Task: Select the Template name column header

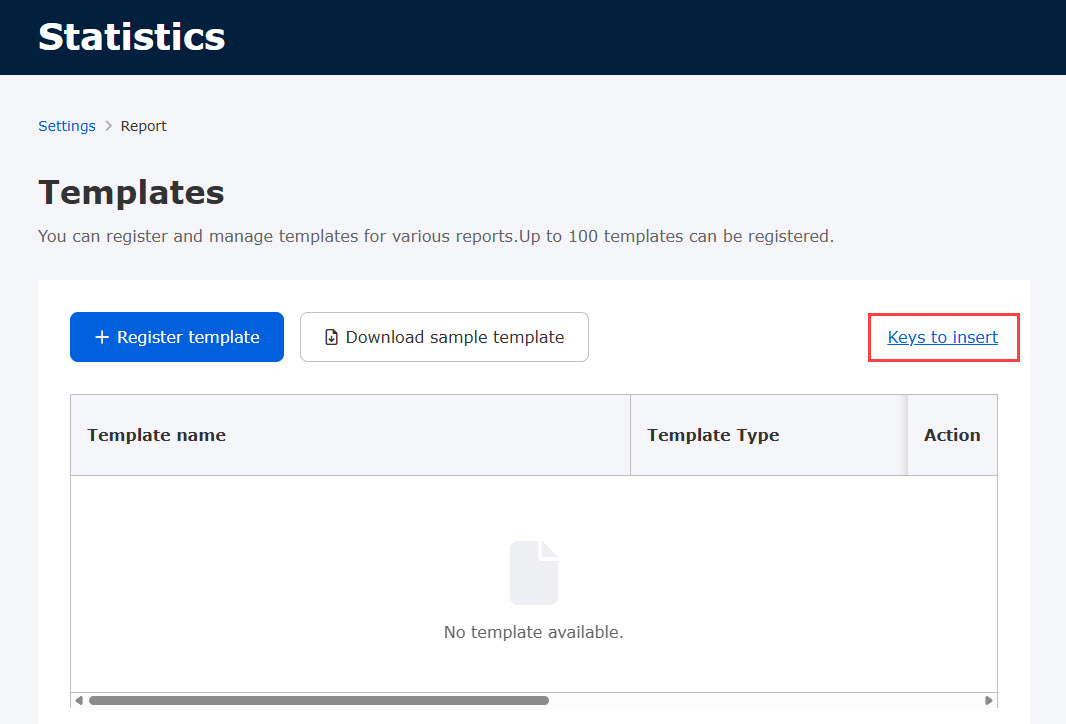Action: tap(157, 435)
